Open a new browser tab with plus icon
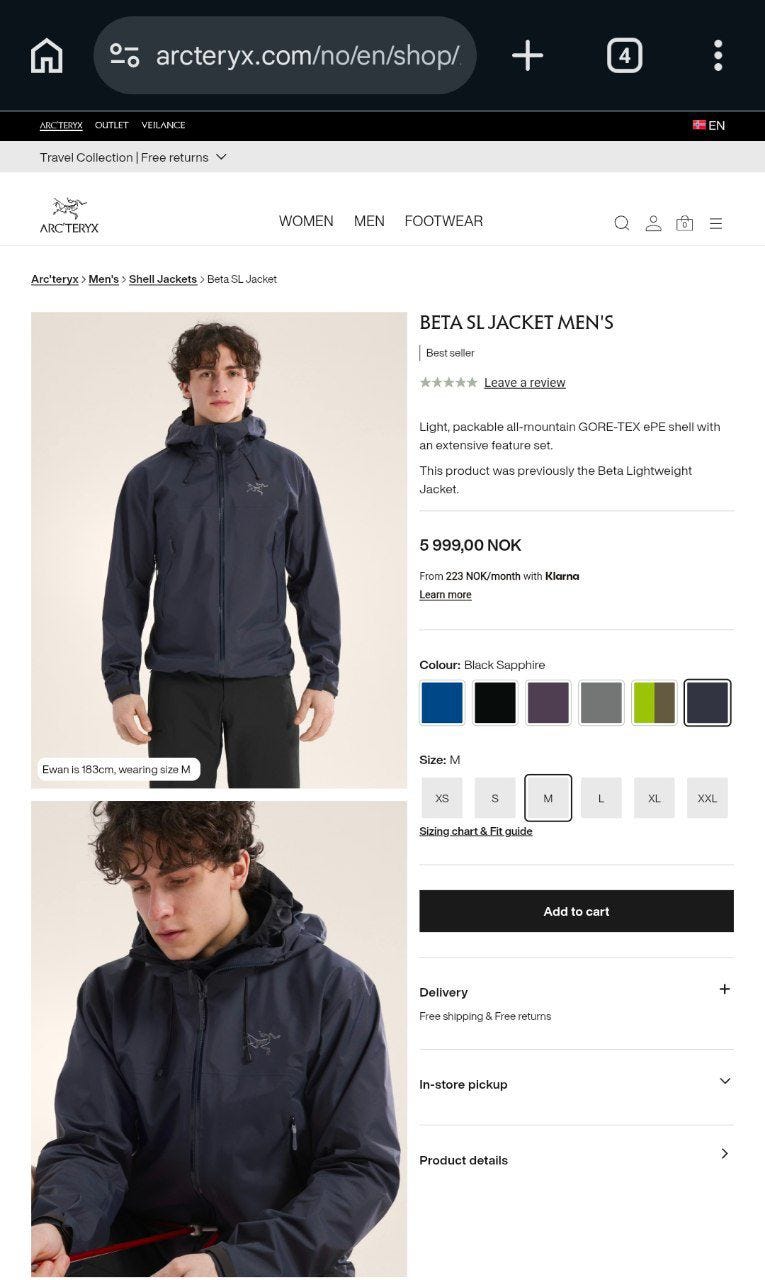This screenshot has height=1280, width=765. coord(527,55)
